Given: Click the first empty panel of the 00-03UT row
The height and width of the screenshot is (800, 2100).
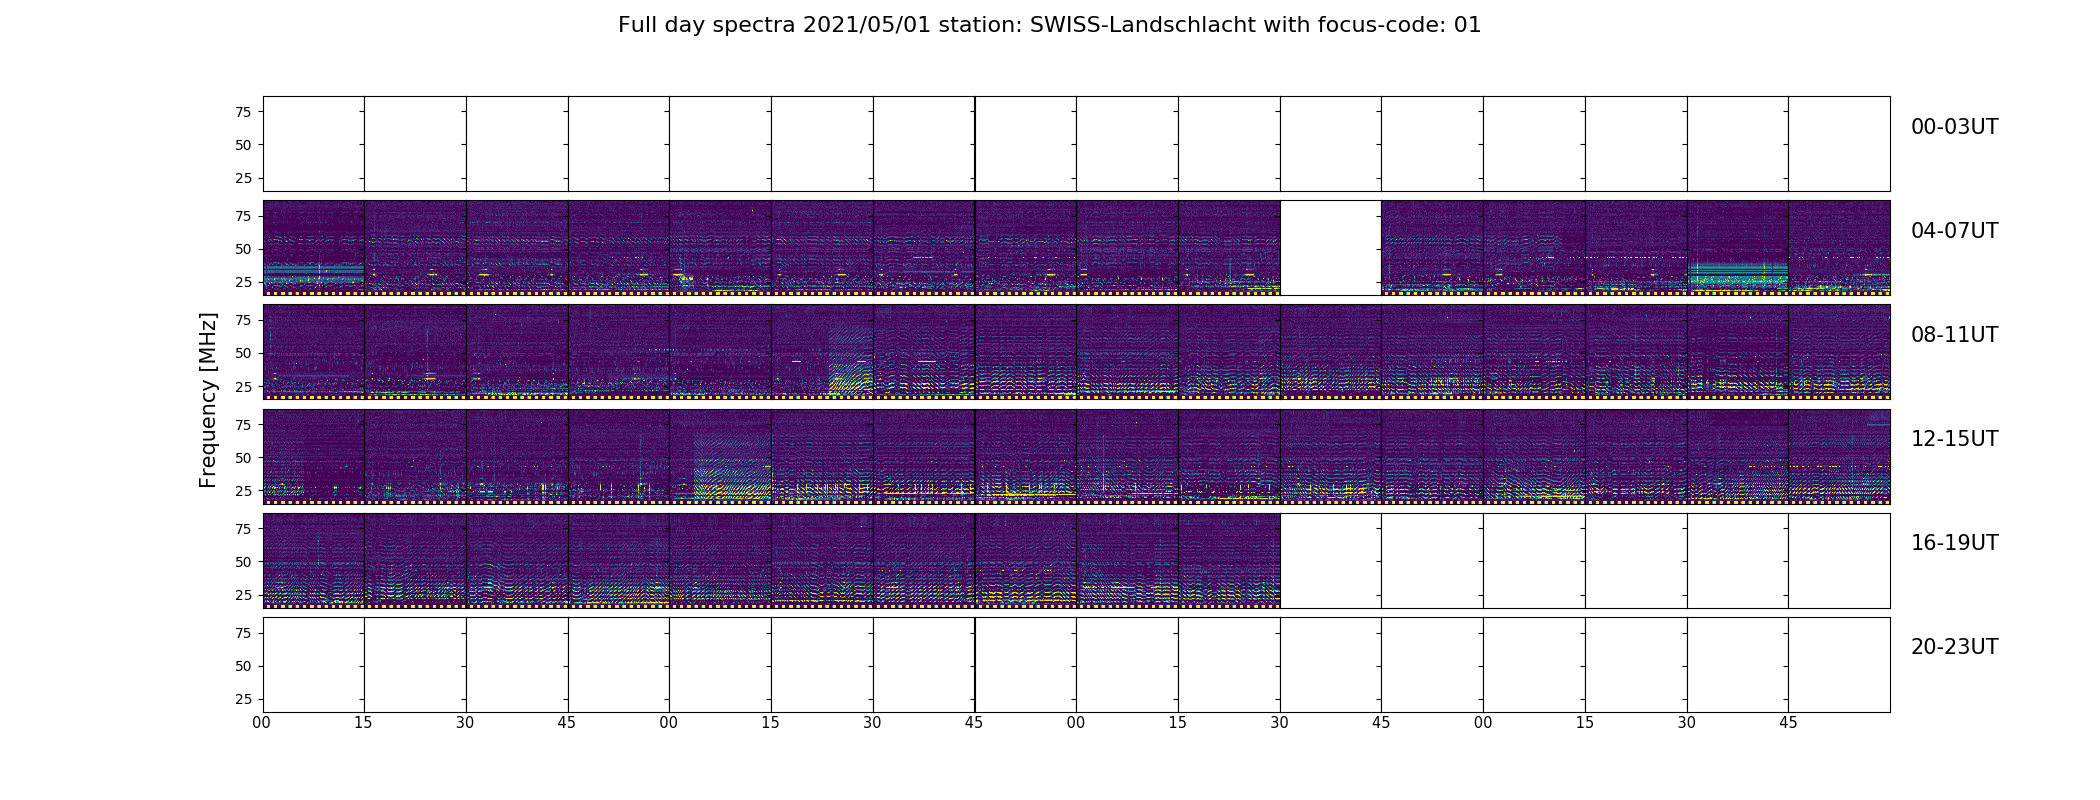Looking at the screenshot, I should [314, 144].
